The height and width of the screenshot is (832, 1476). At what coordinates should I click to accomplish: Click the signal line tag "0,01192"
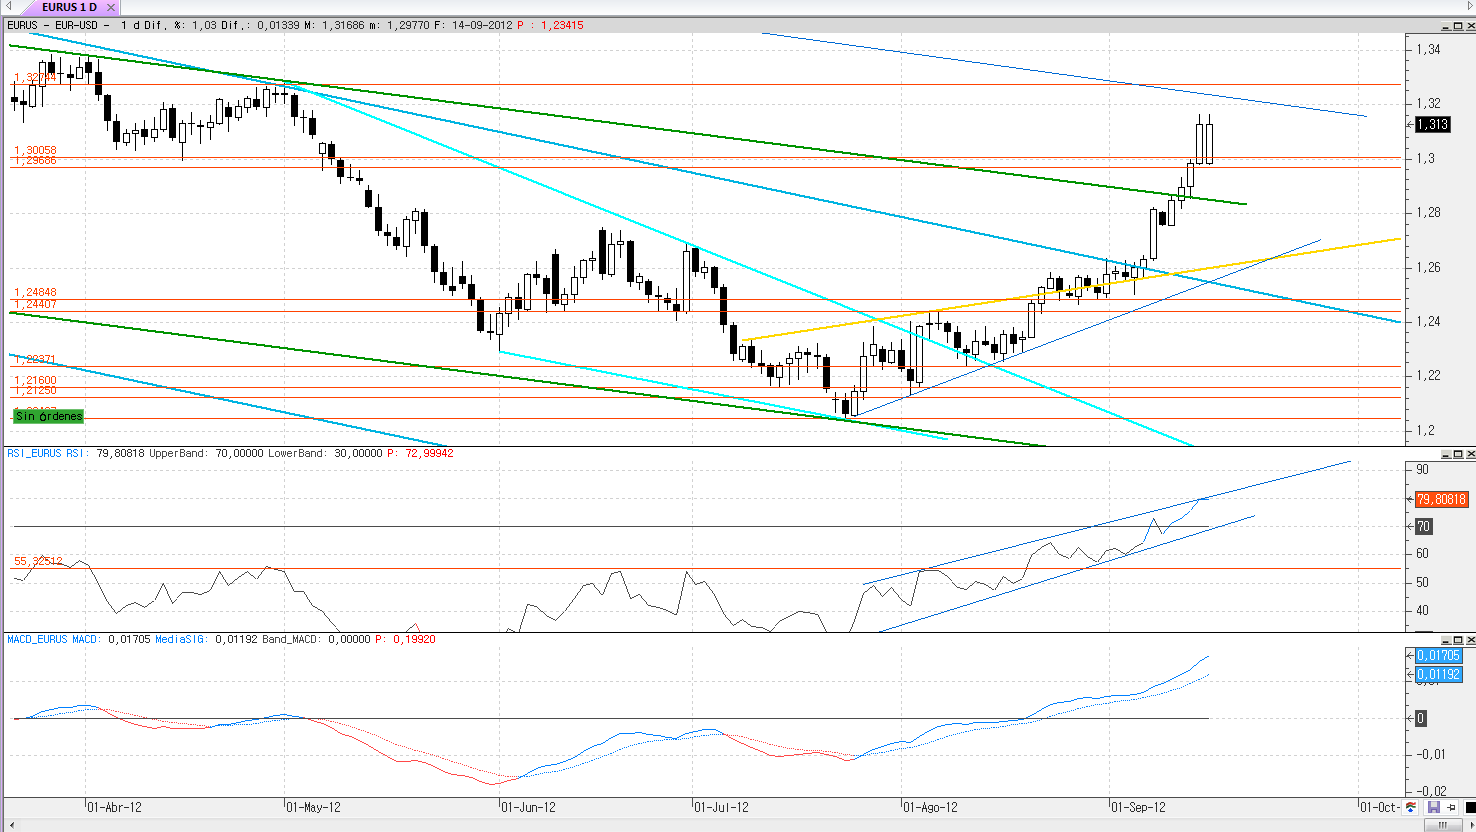[1439, 674]
